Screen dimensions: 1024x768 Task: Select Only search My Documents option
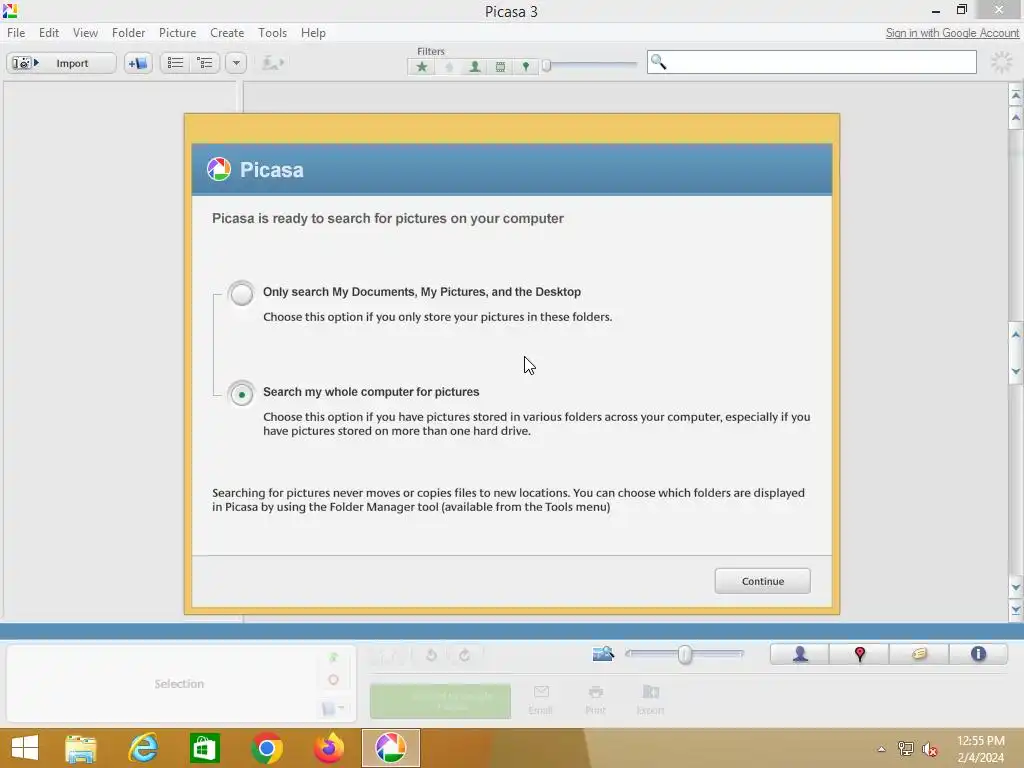[241, 293]
